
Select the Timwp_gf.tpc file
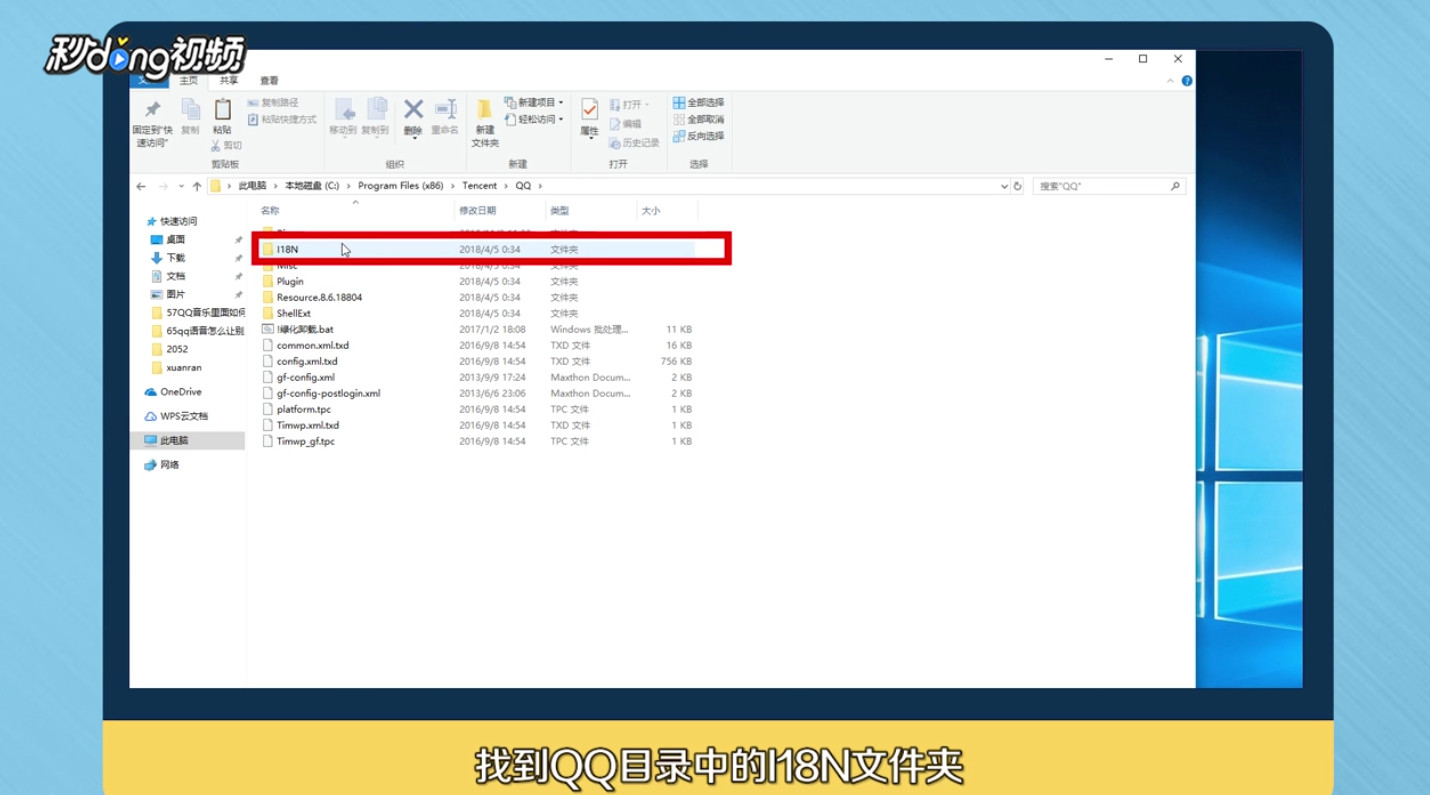pyautogui.click(x=478, y=441)
